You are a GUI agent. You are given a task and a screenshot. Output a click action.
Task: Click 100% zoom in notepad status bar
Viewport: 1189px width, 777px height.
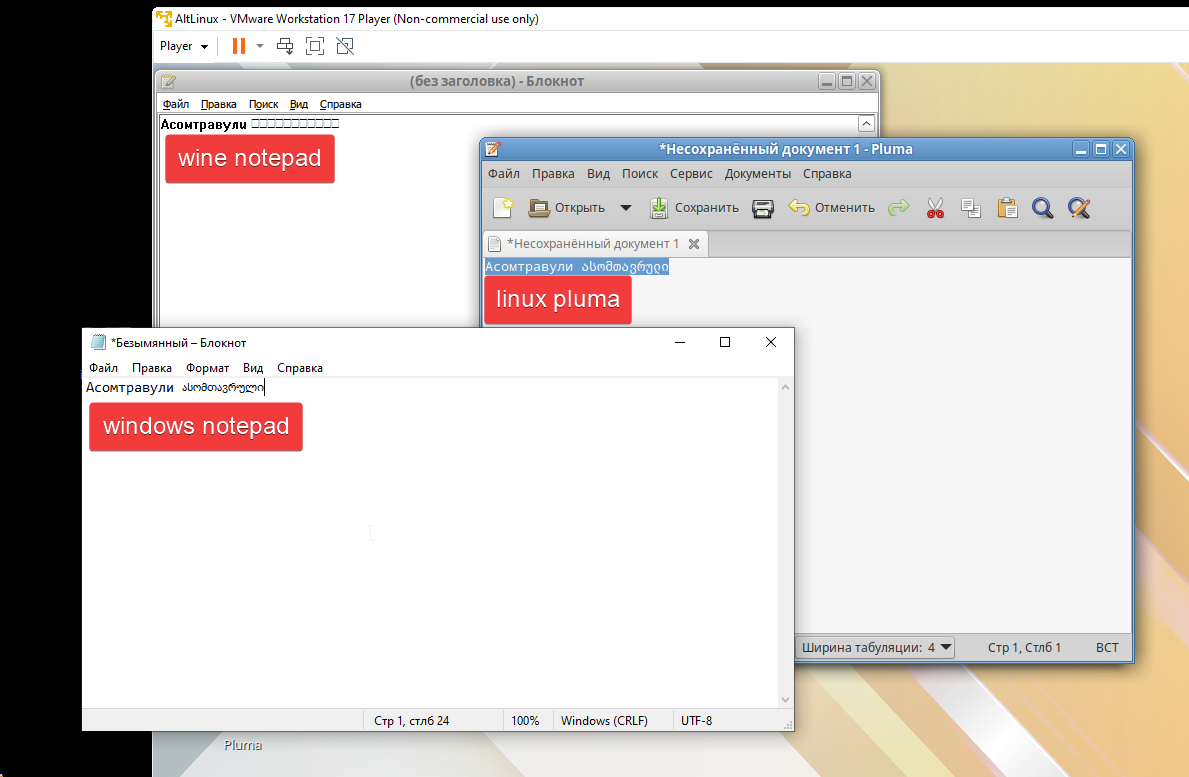click(x=525, y=721)
